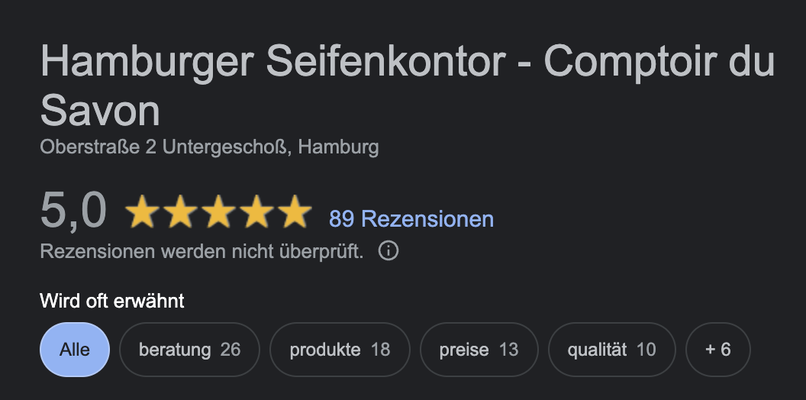The width and height of the screenshot is (806, 400).
Task: Click the second yellow rating star
Action: click(180, 211)
